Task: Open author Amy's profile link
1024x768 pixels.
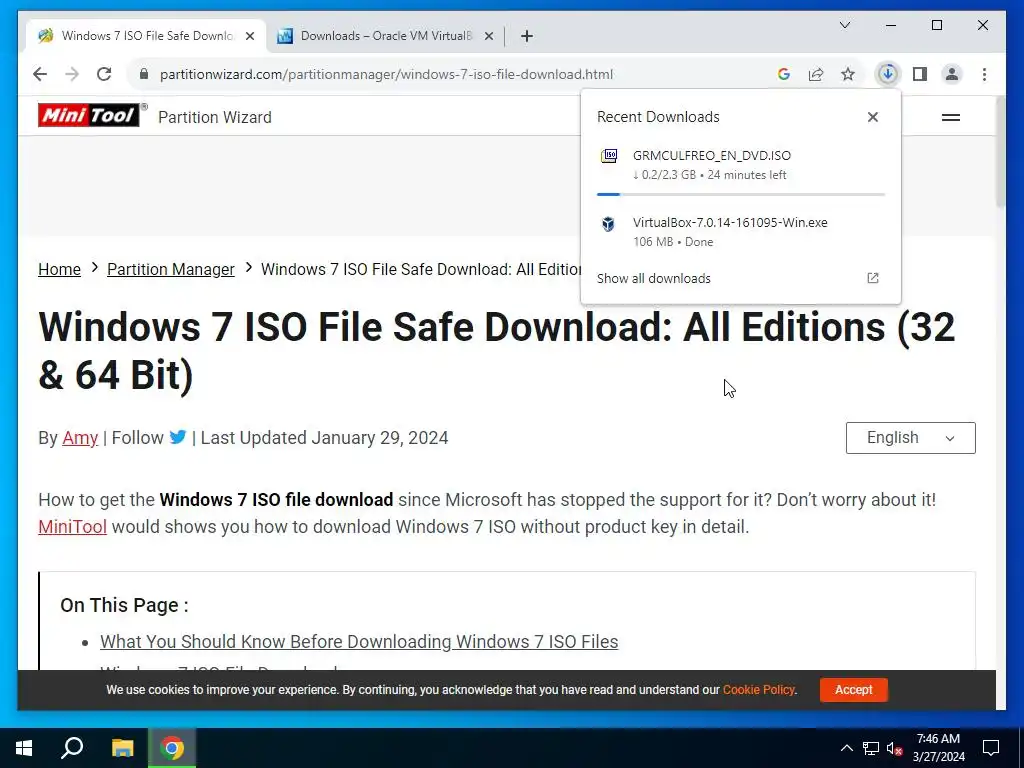Action: (80, 438)
